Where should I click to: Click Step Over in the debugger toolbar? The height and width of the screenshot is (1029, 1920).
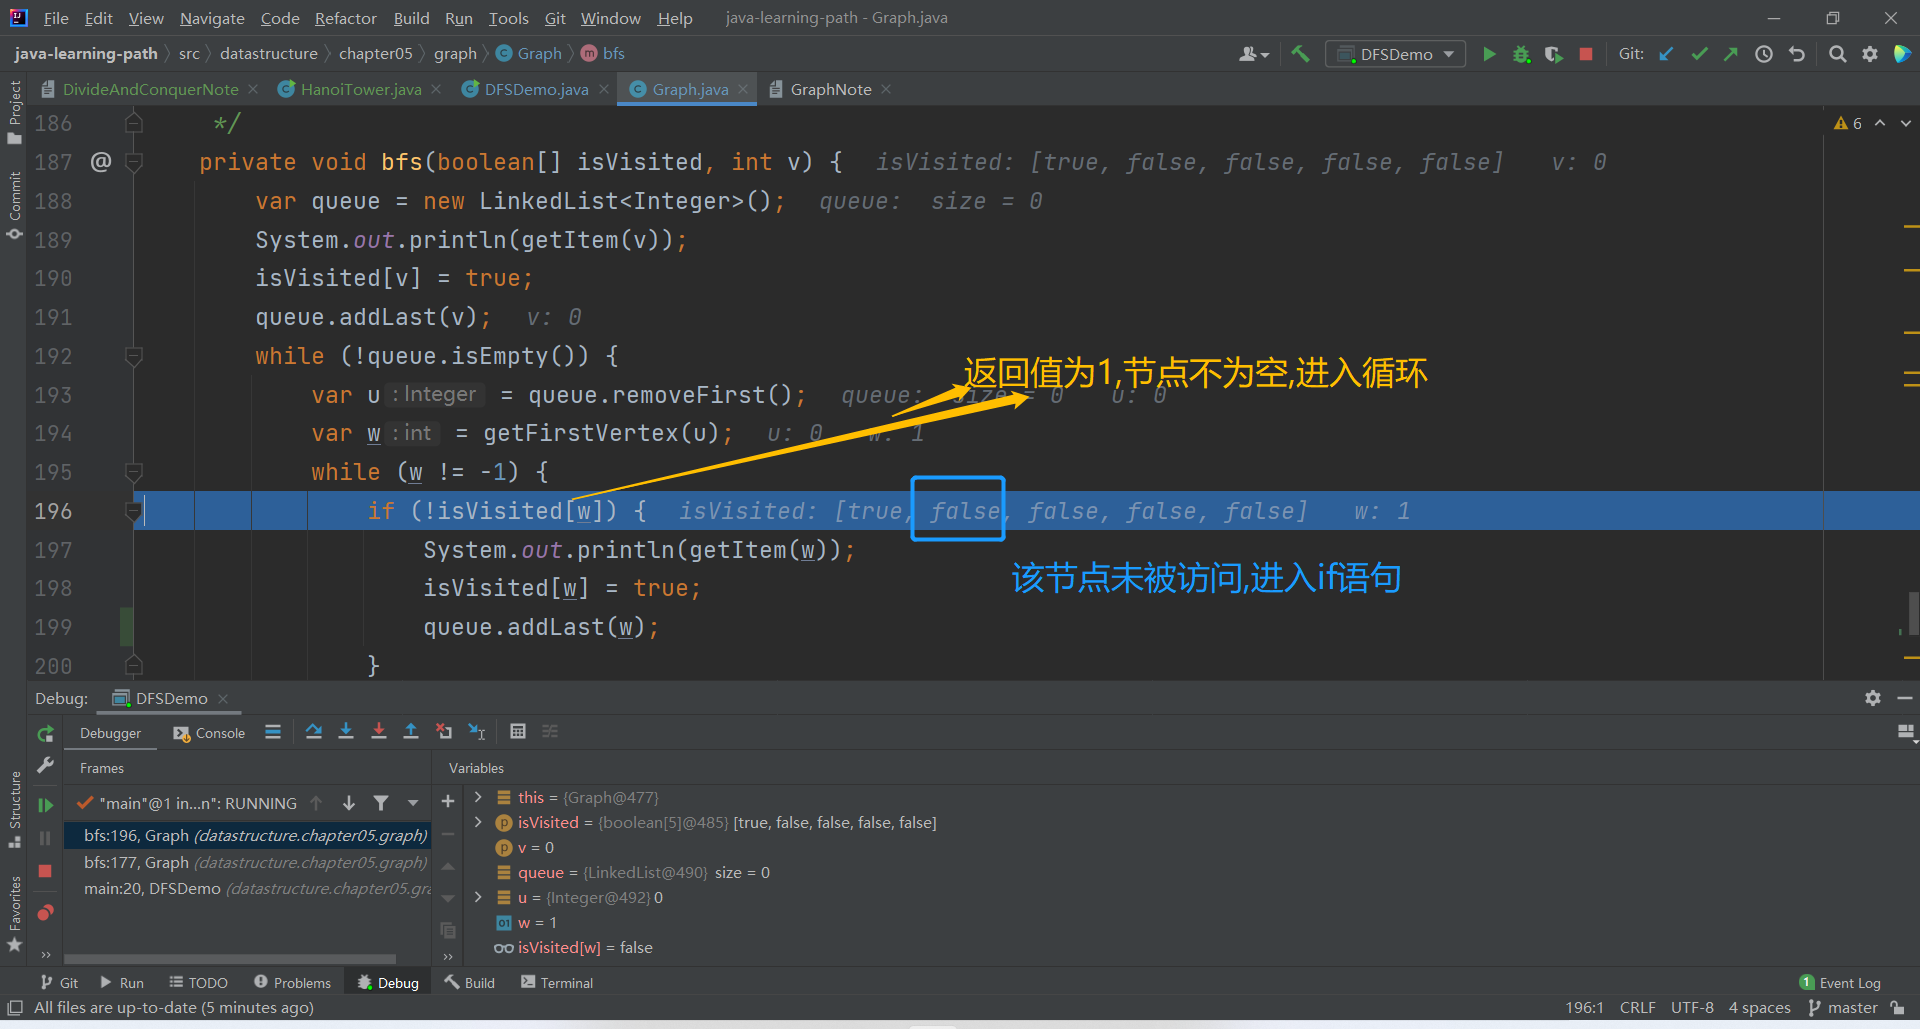(x=314, y=732)
